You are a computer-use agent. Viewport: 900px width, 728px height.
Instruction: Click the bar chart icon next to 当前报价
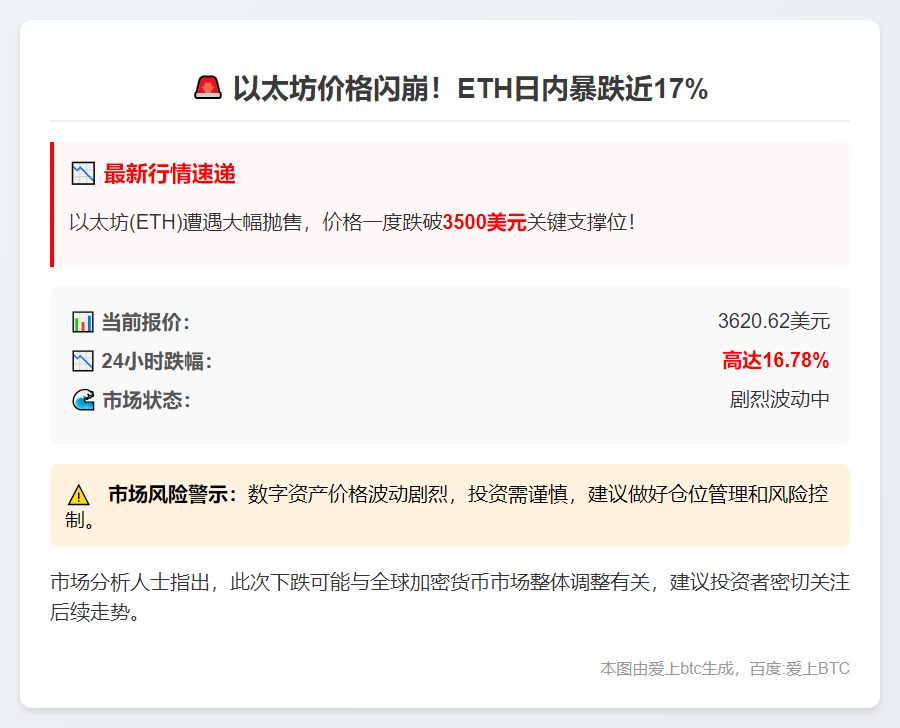tap(83, 322)
